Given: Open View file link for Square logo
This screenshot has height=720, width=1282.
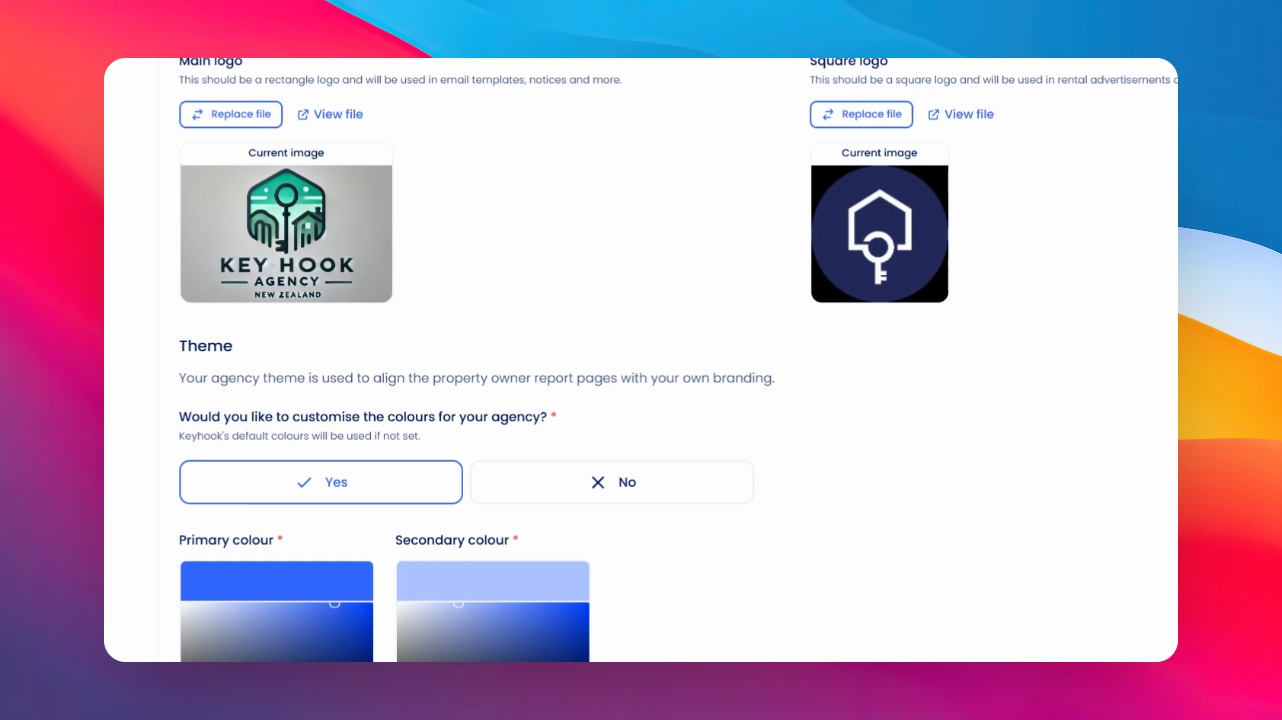Looking at the screenshot, I should point(961,114).
